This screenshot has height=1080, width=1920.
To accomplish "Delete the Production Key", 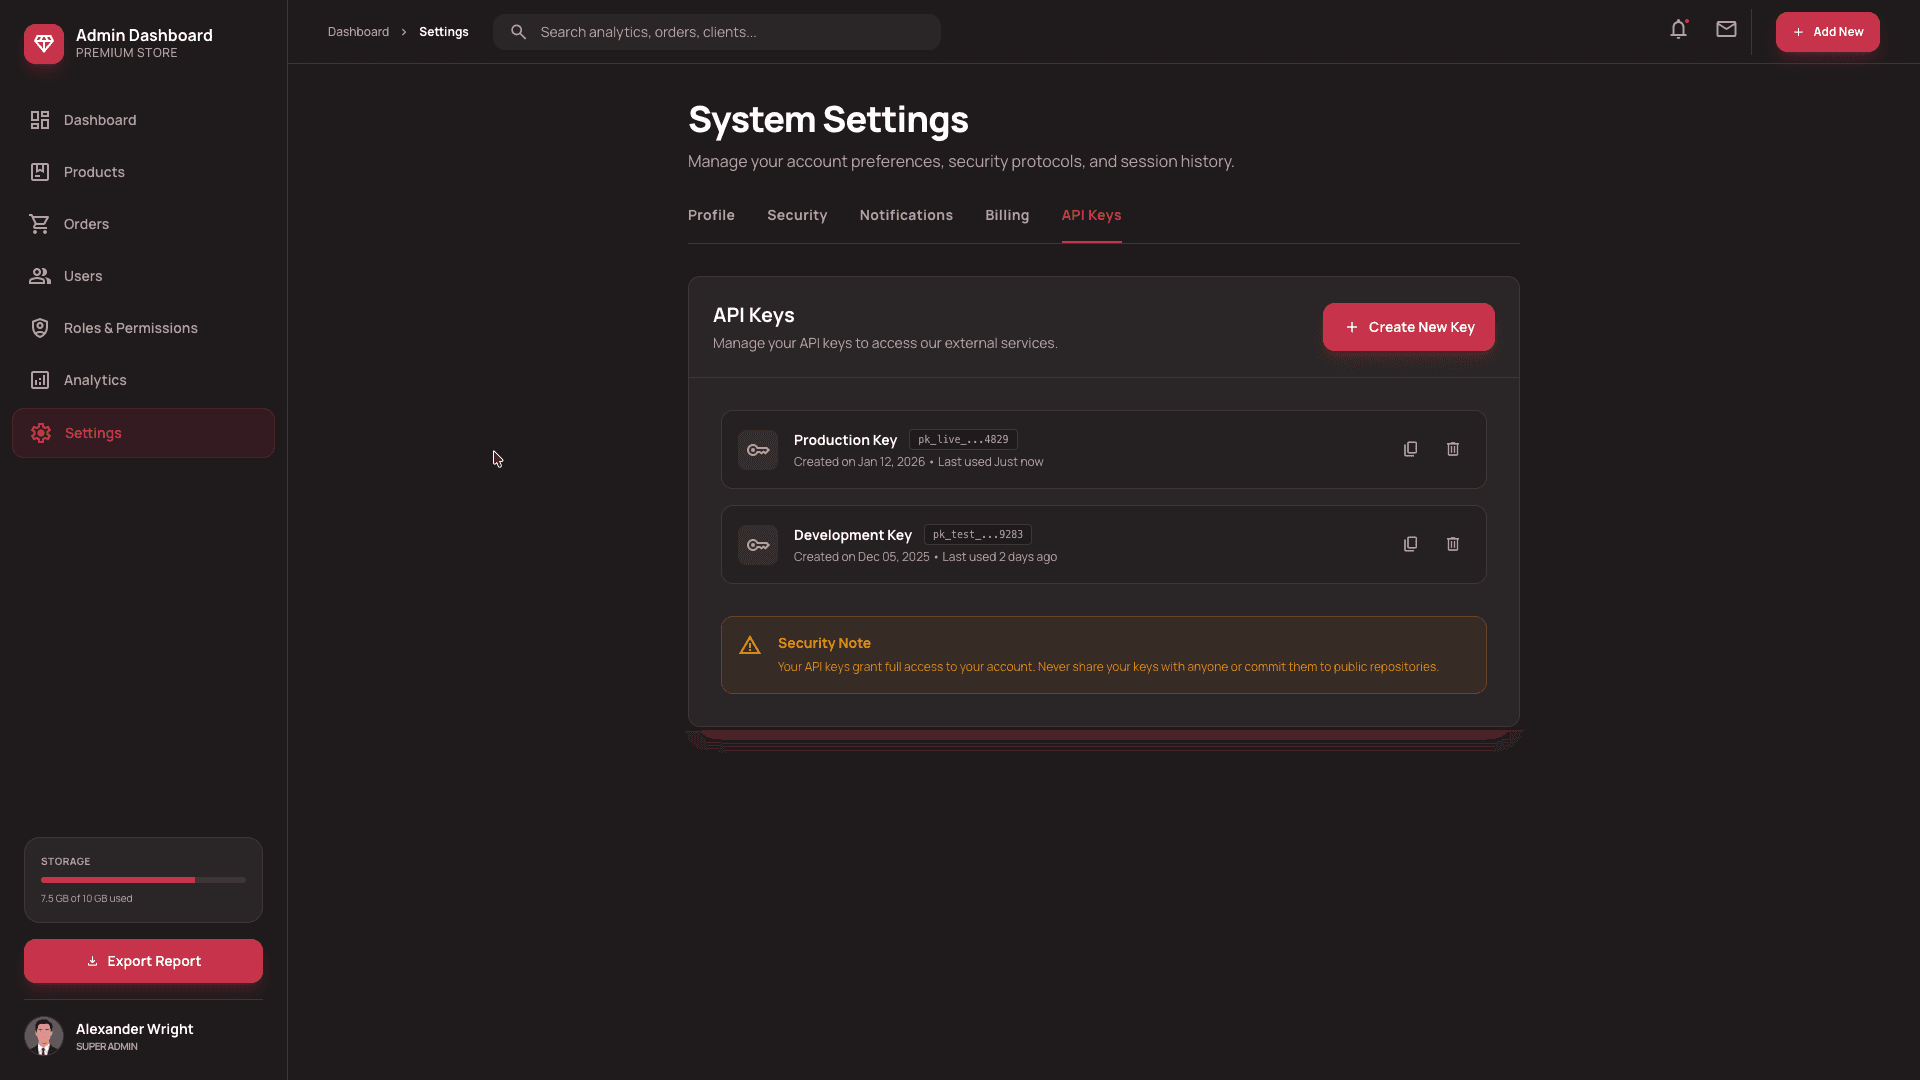I will (x=1452, y=449).
